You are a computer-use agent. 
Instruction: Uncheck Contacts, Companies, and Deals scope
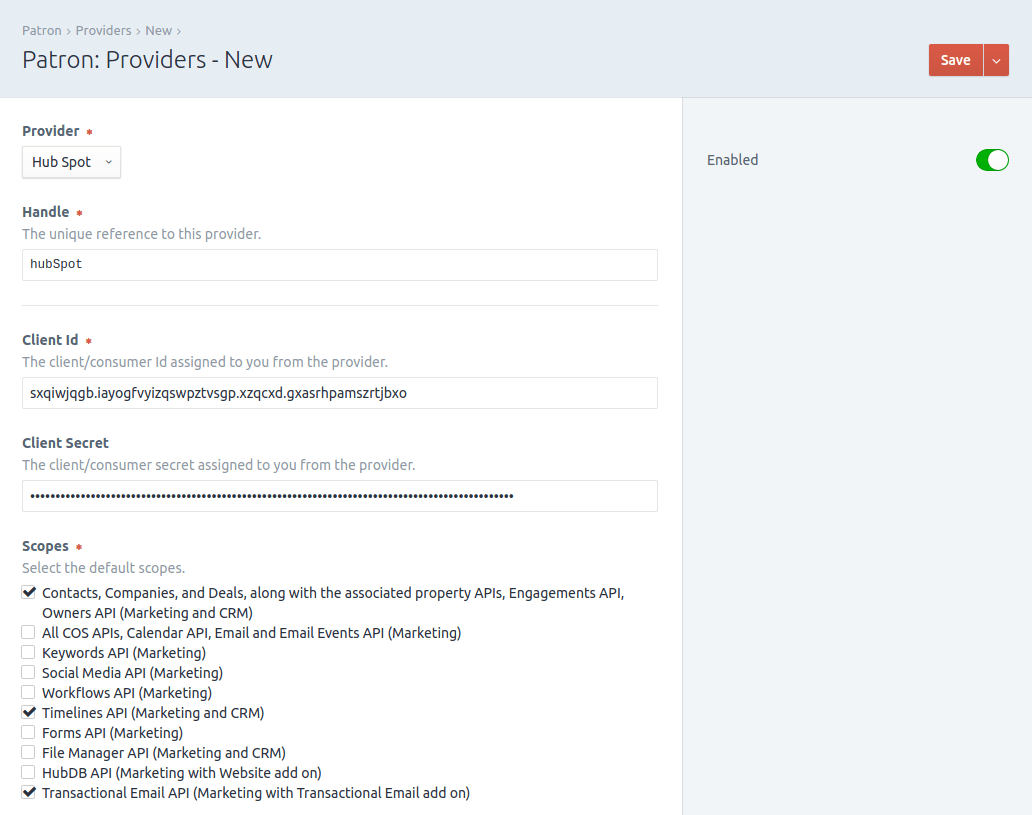tap(28, 592)
